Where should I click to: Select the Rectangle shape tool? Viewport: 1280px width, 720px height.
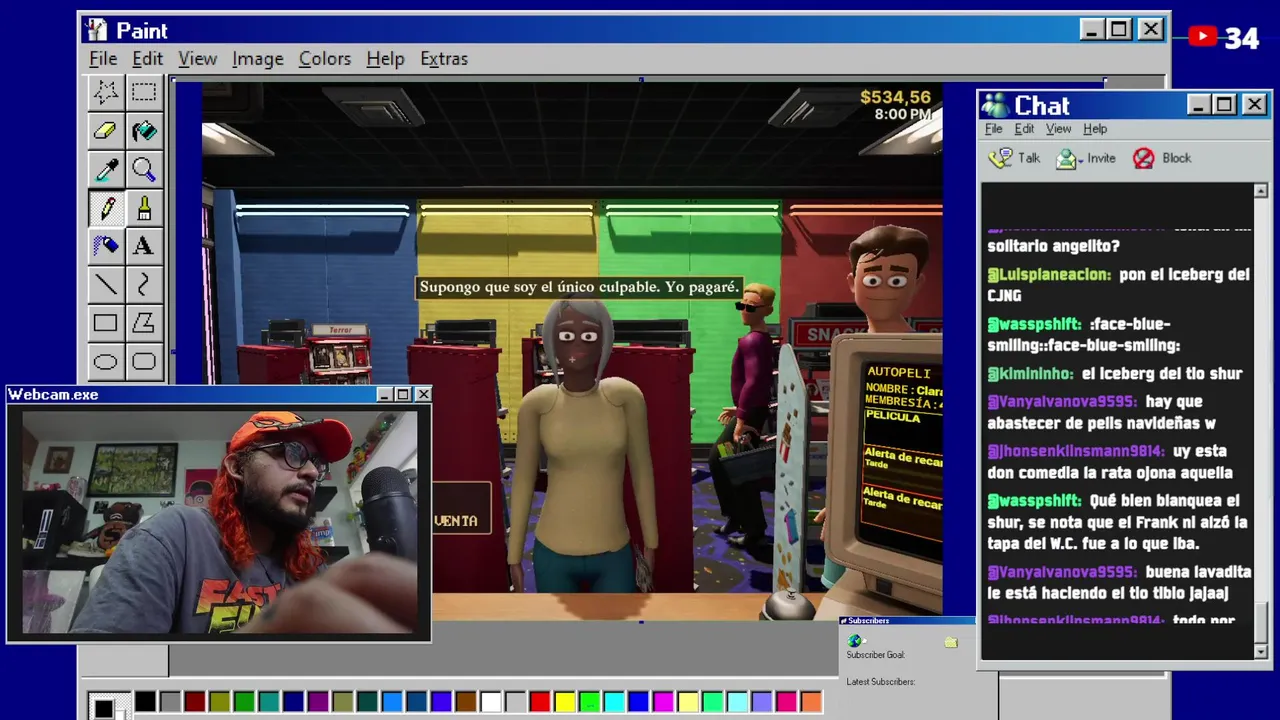click(x=106, y=323)
